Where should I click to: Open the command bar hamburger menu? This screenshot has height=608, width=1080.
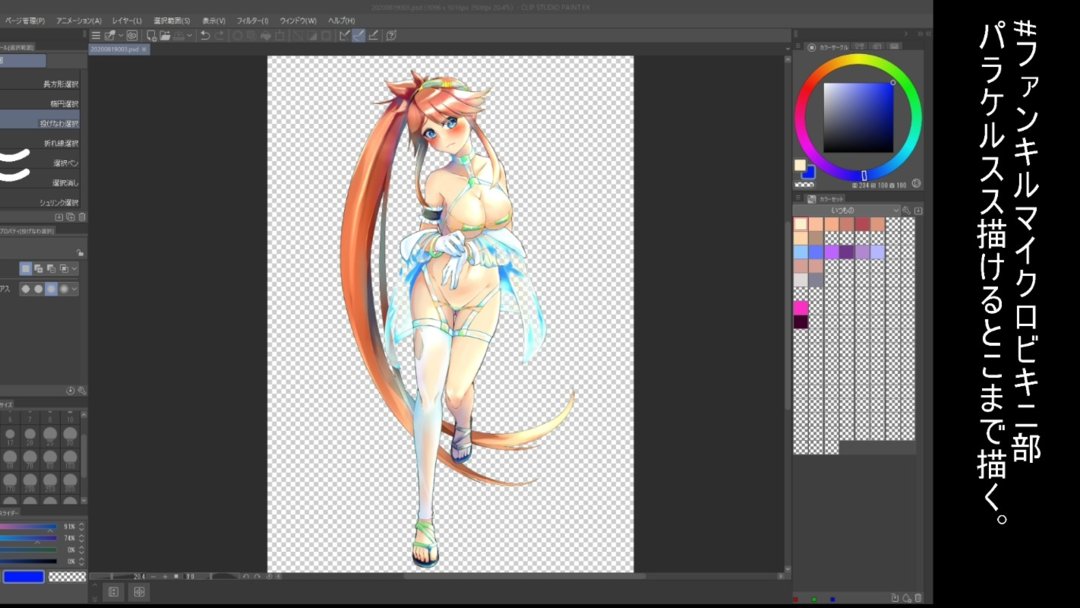(x=96, y=35)
